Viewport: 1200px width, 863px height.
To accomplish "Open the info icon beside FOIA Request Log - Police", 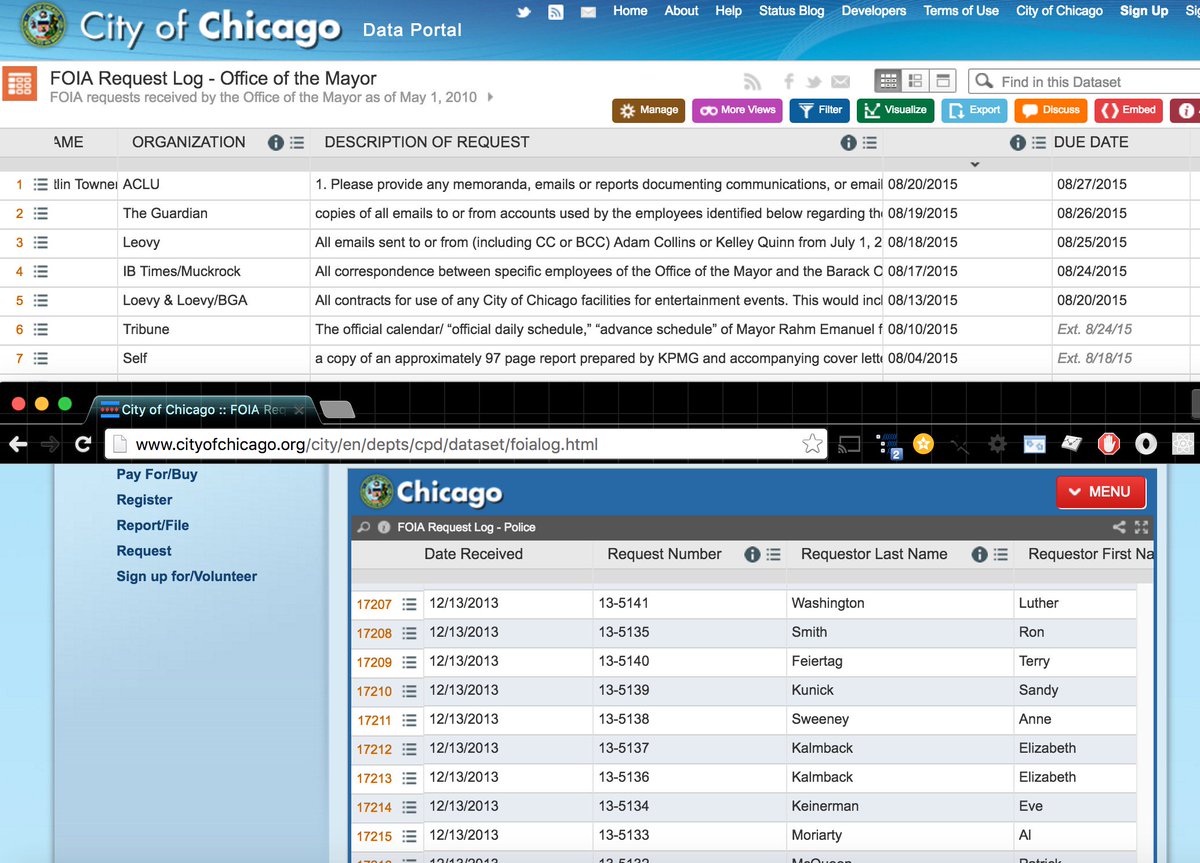I will (384, 527).
